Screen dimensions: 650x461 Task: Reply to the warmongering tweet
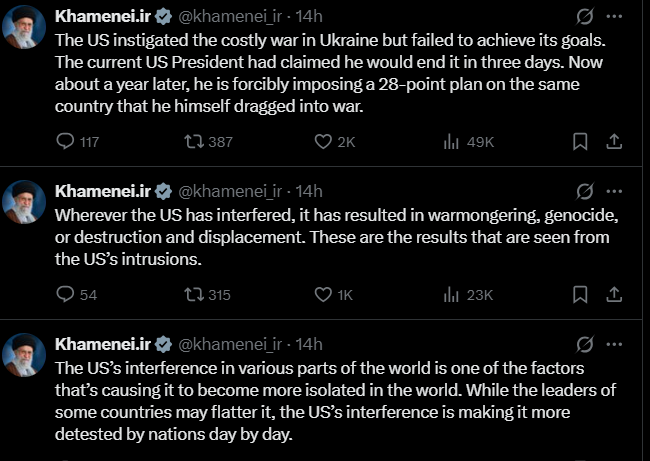67,294
